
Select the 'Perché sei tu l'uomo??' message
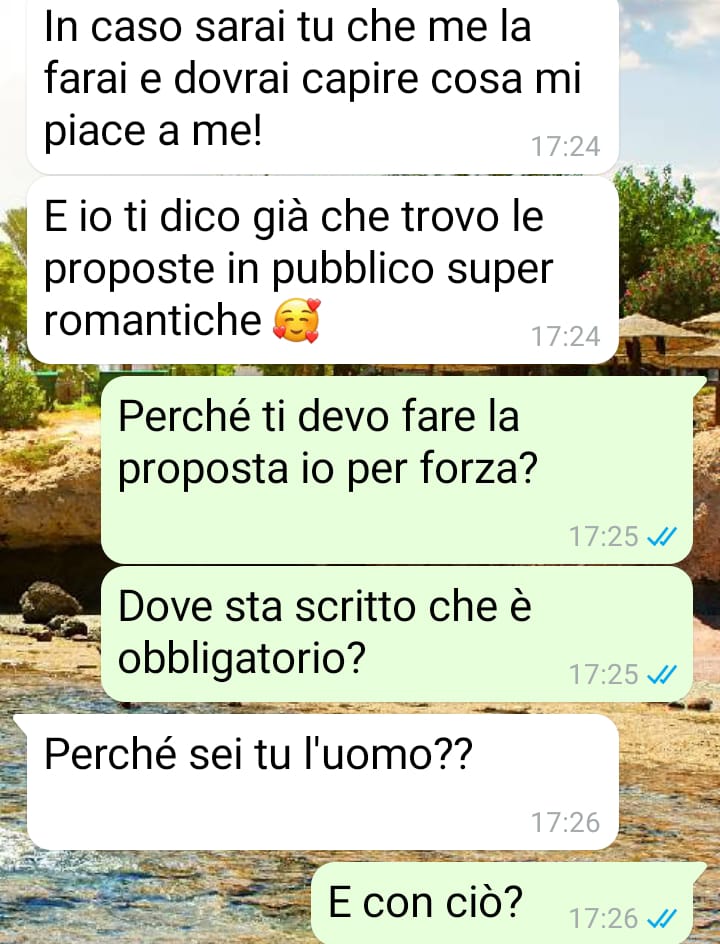pos(323,781)
